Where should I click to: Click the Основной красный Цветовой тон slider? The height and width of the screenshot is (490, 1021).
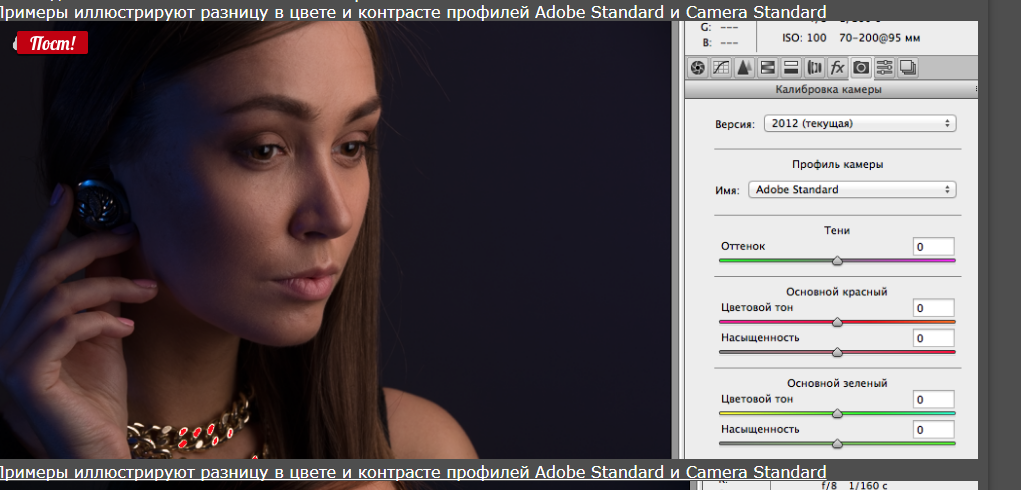pos(837,322)
